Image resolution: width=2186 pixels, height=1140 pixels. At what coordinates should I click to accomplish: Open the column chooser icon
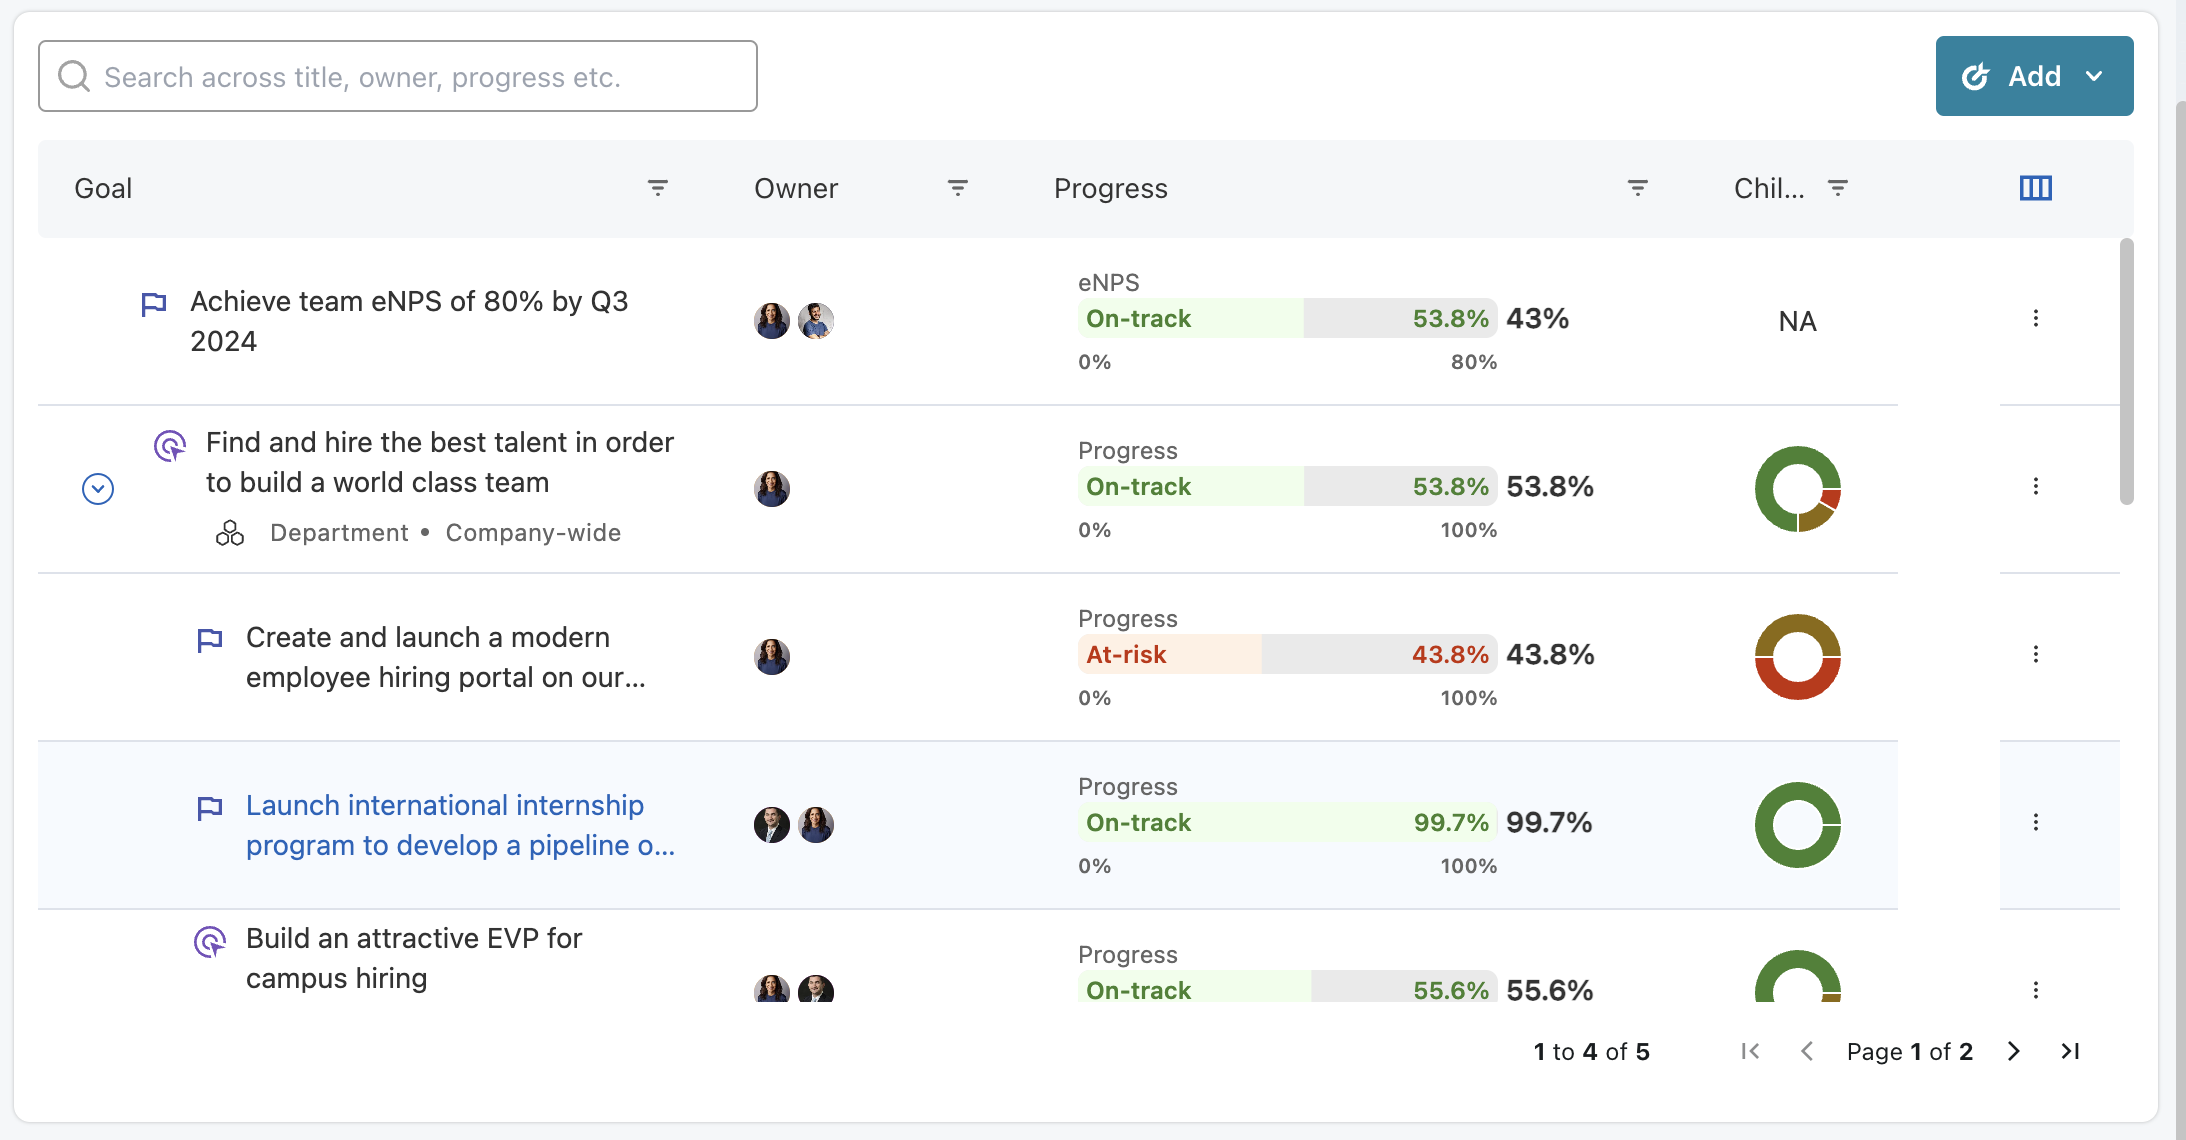point(2035,188)
